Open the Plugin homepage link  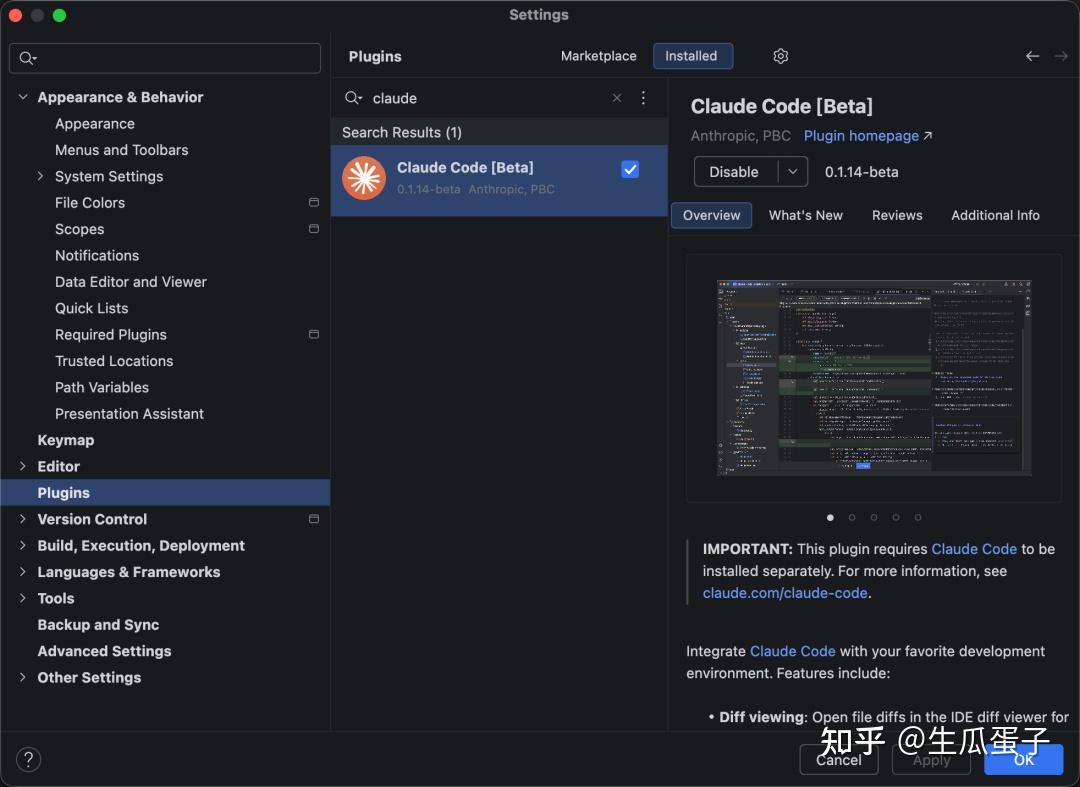click(x=867, y=136)
